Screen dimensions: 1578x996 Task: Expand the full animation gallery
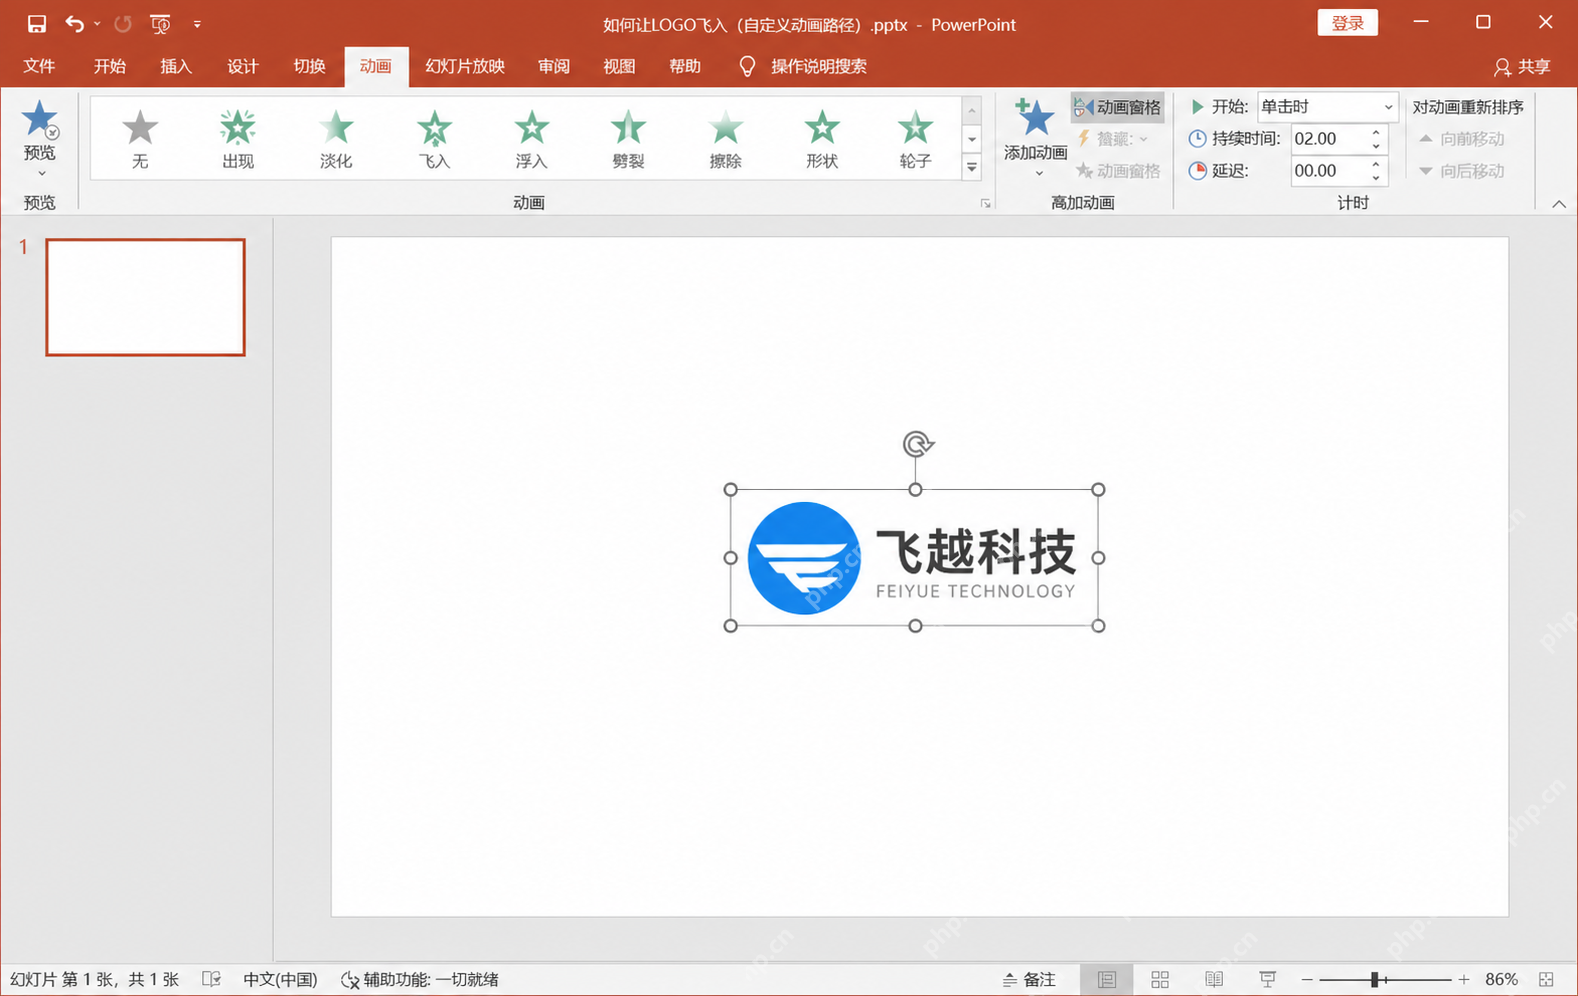(971, 168)
